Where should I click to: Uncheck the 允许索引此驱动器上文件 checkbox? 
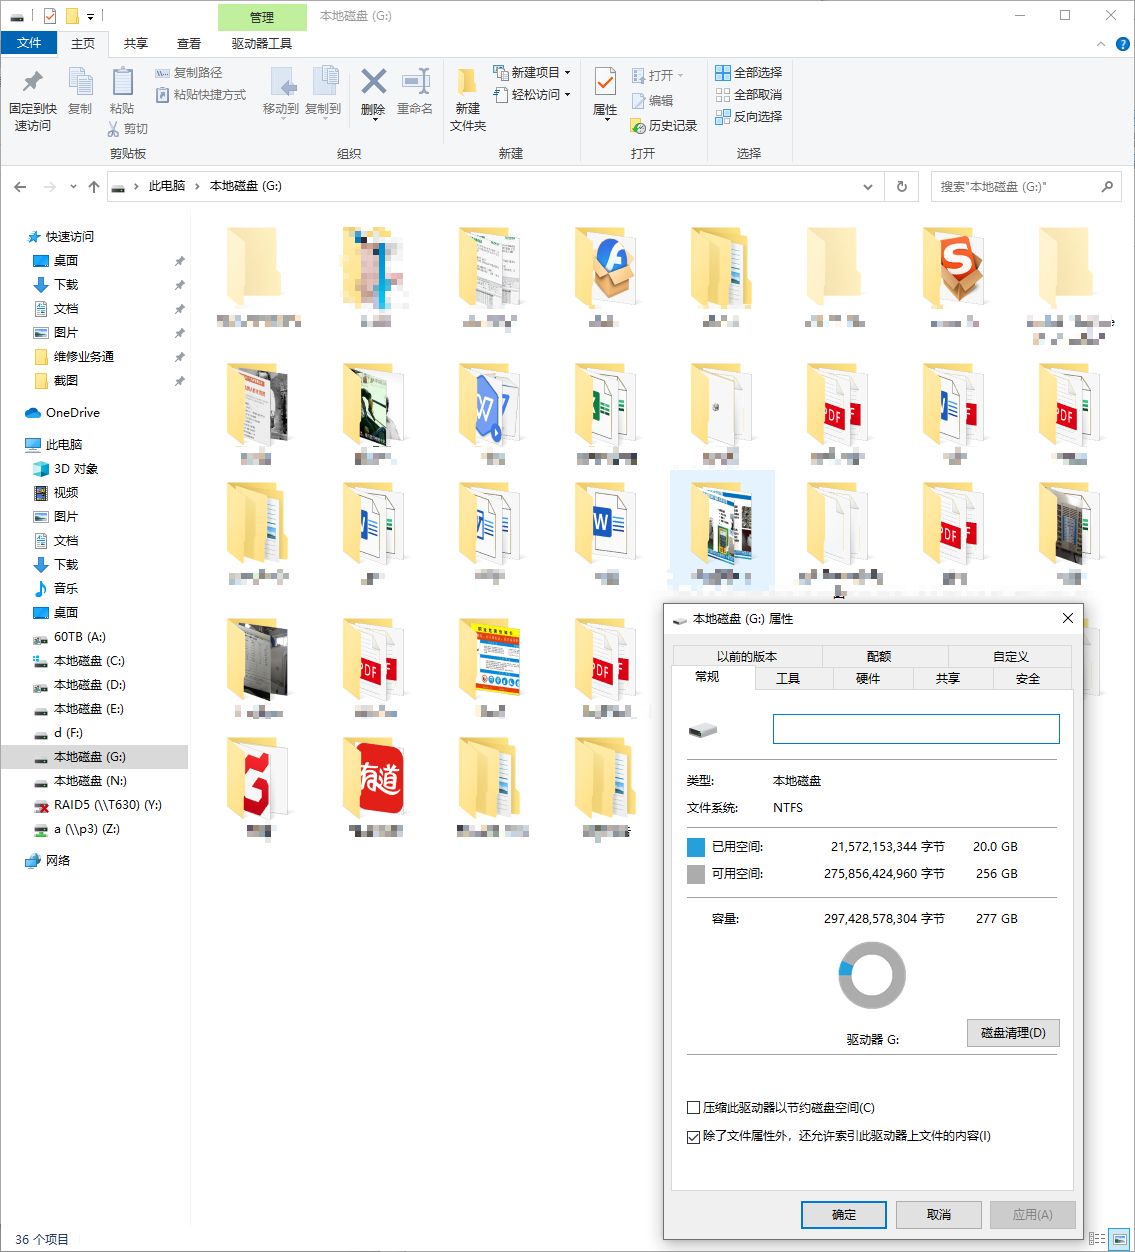click(x=693, y=1136)
